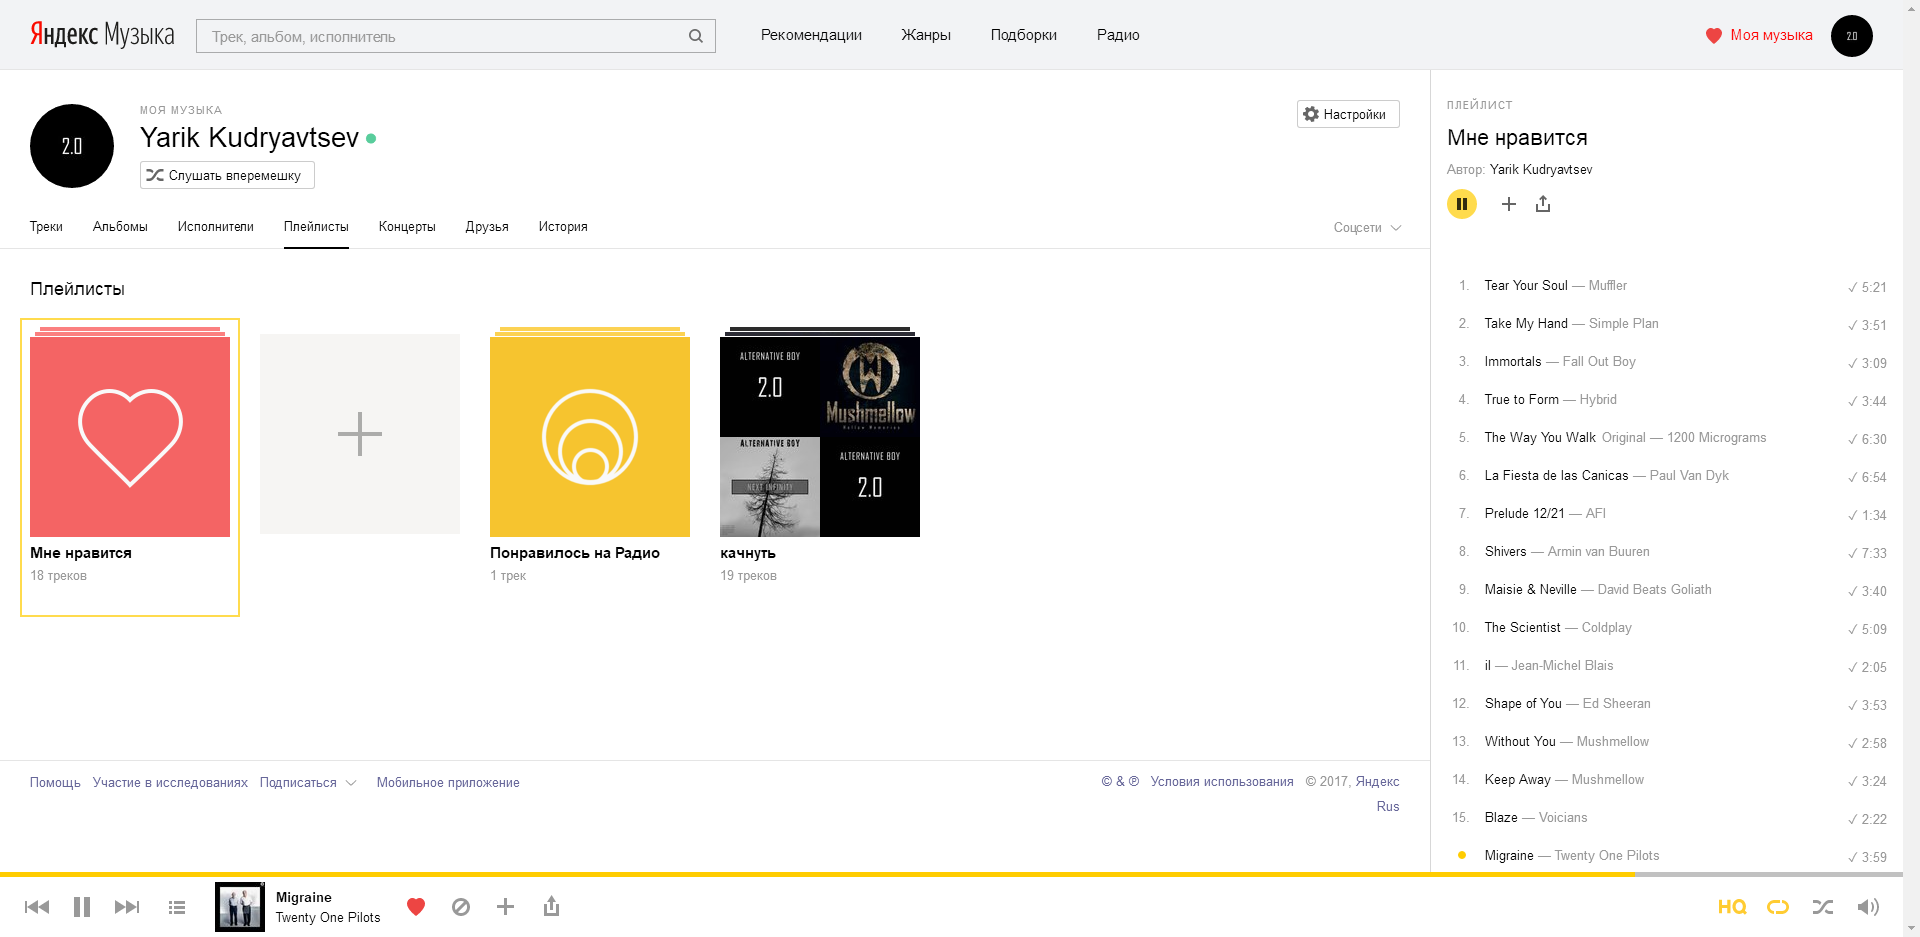Viewport: 1920px width, 937px height.
Task: Expand the Соцсети dropdown
Action: [1367, 228]
